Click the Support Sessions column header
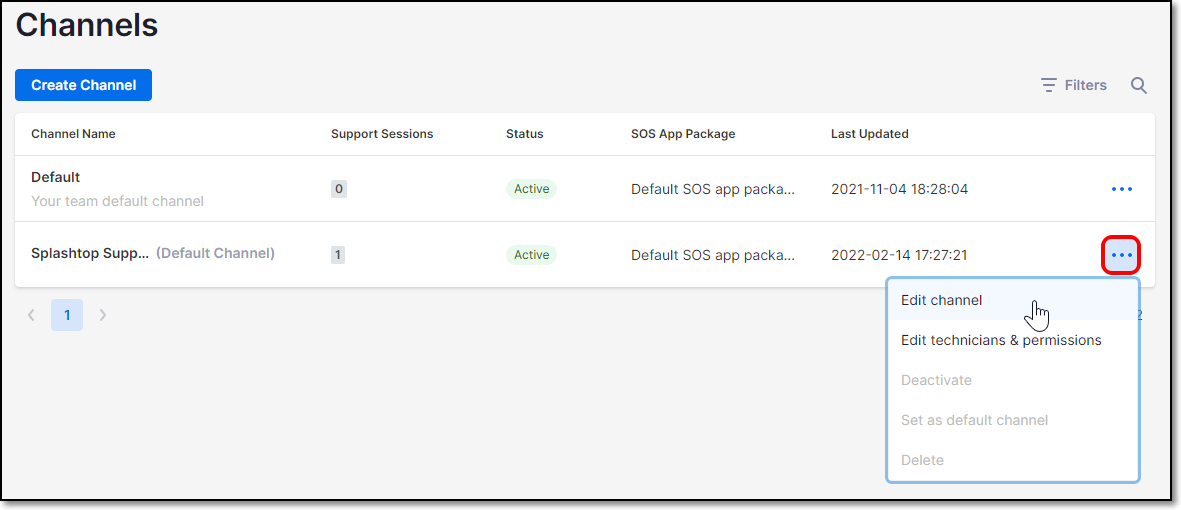Image resolution: width=1181 pixels, height=510 pixels. tap(382, 134)
